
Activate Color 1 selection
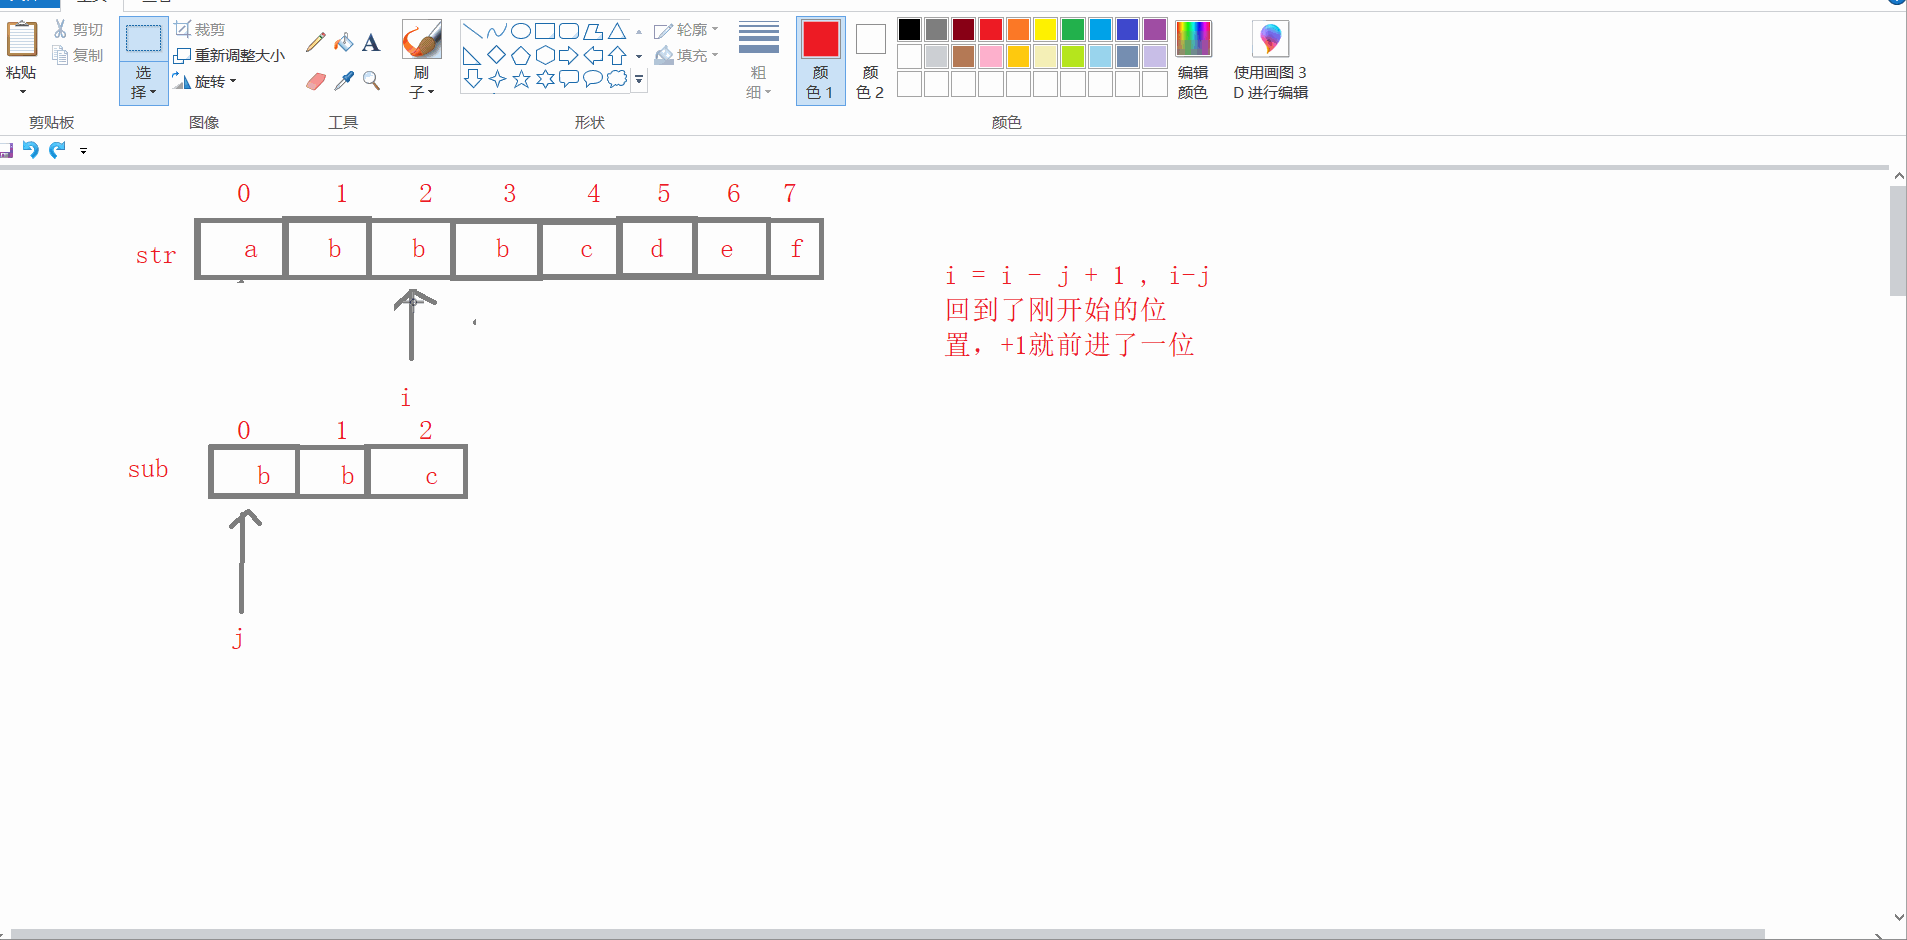819,60
